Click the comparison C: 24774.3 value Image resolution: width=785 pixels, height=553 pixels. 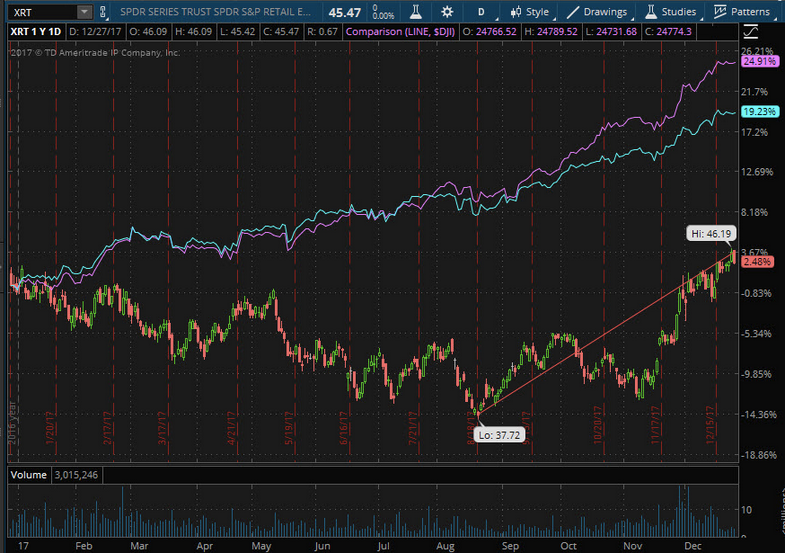668,32
